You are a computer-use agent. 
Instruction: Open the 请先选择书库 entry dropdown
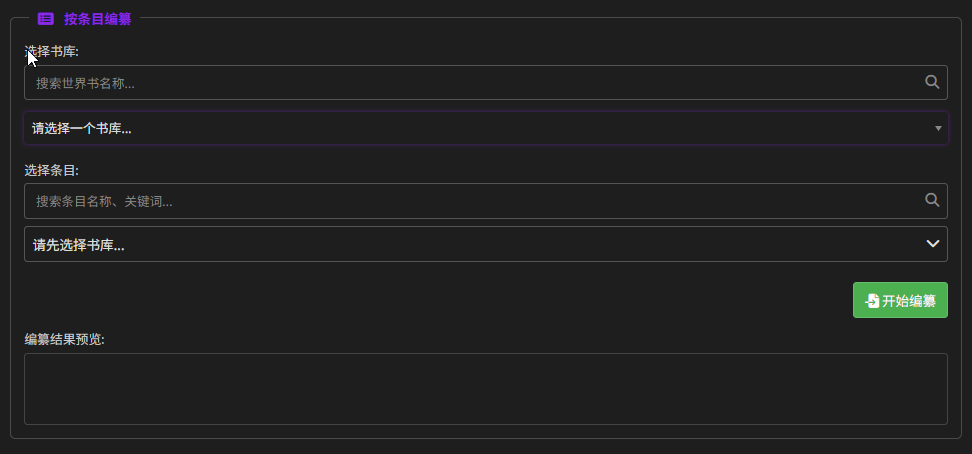pos(485,244)
